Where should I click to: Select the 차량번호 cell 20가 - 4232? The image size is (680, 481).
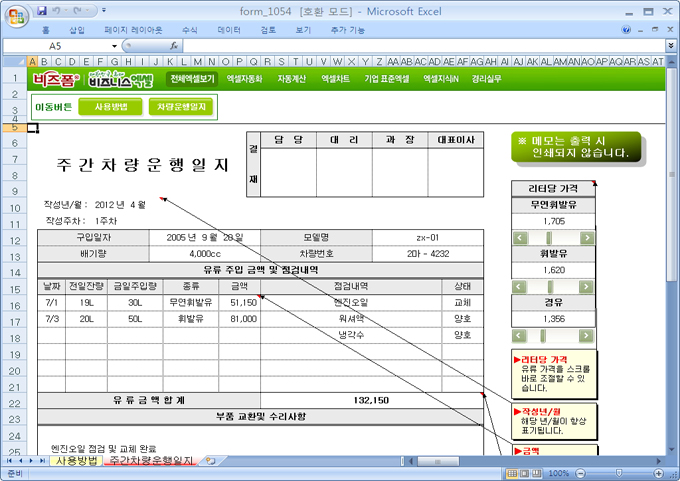point(428,254)
